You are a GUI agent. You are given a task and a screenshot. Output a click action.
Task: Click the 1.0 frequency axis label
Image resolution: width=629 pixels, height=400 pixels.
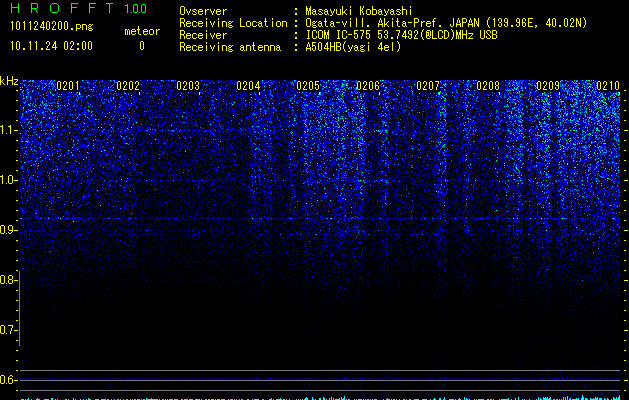pos(7,180)
